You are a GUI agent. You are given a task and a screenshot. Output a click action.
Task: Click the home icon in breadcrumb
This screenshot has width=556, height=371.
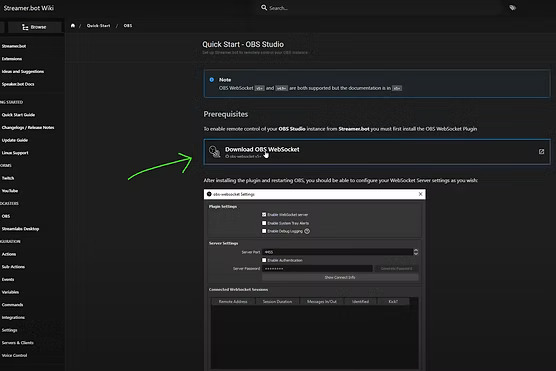(73, 26)
